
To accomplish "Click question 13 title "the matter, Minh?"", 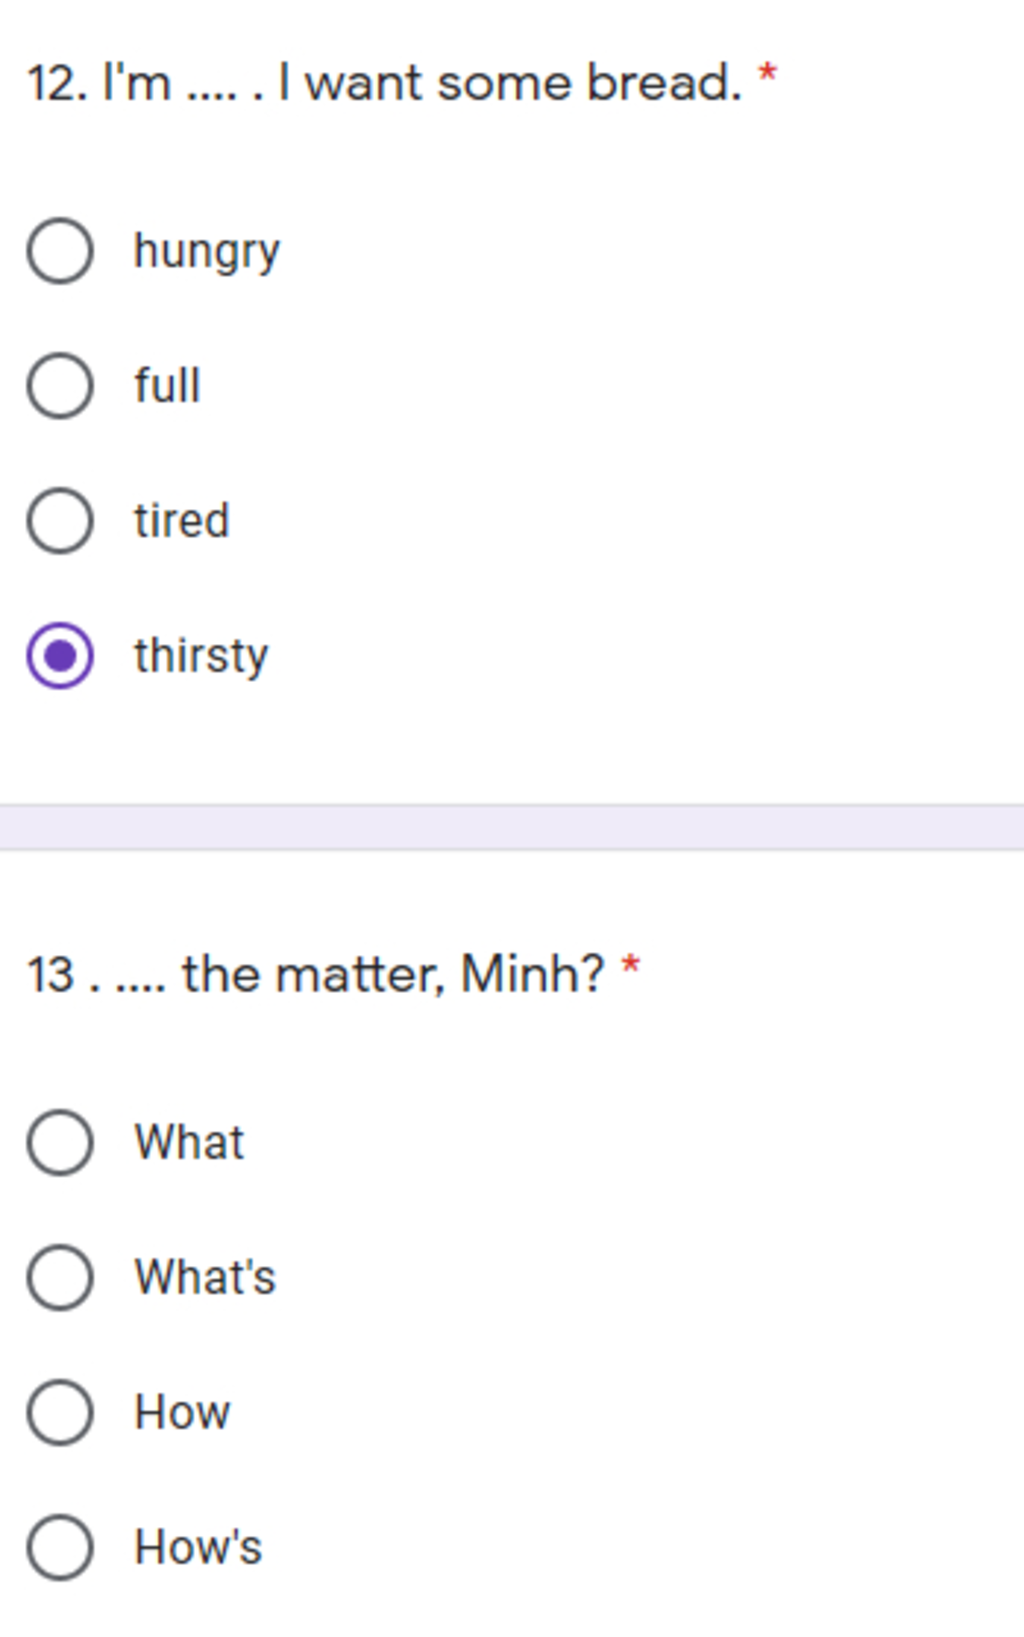I will tap(315, 973).
